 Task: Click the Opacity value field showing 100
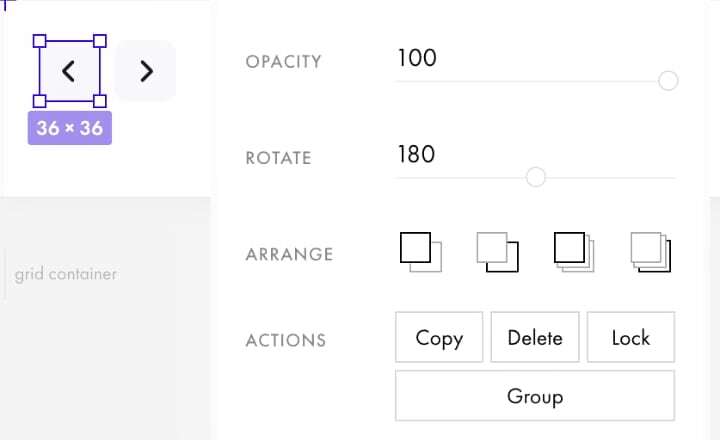point(417,58)
